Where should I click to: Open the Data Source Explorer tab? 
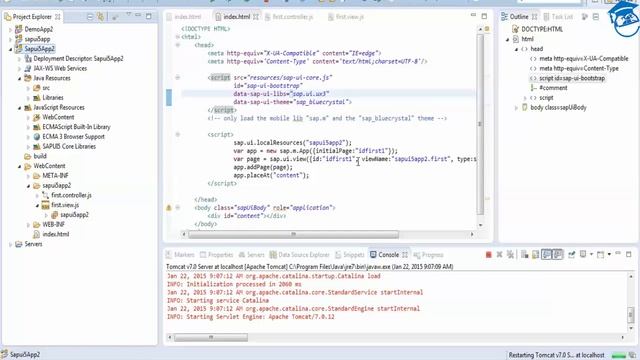(300, 255)
